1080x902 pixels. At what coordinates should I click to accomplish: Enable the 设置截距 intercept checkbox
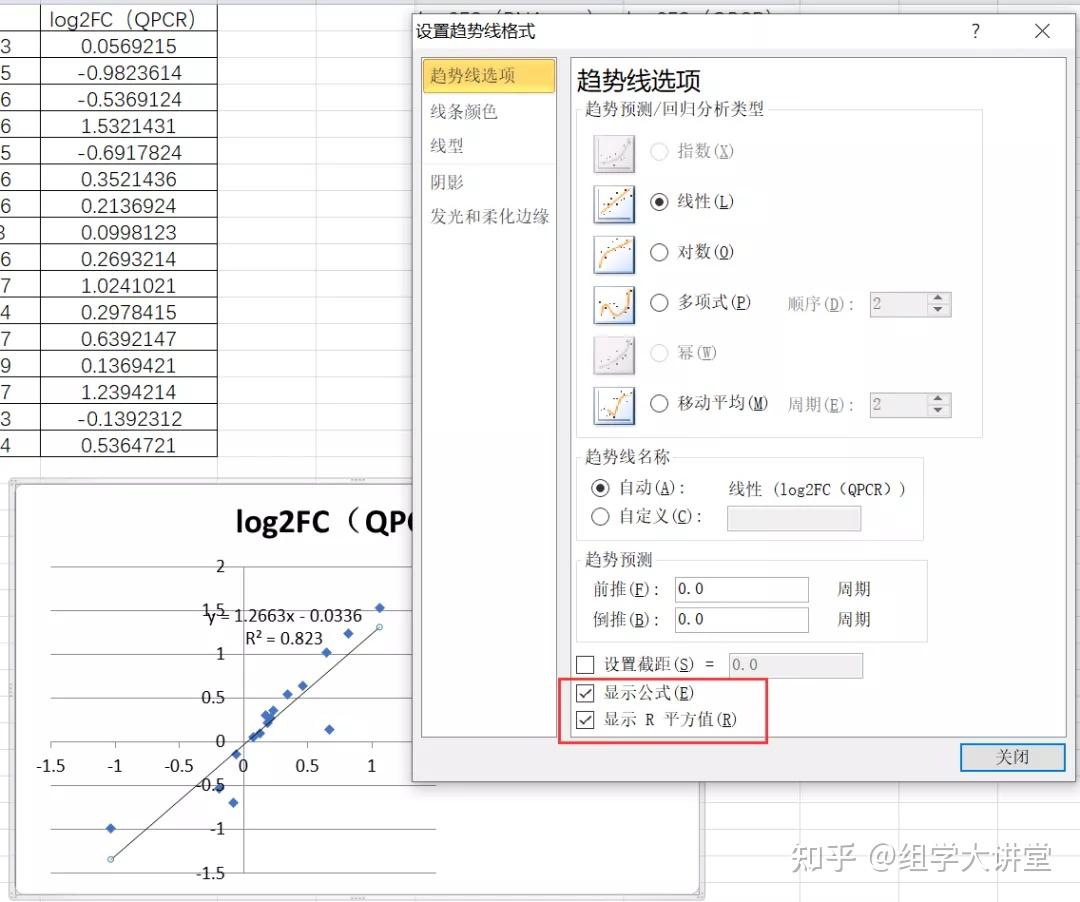tap(585, 663)
